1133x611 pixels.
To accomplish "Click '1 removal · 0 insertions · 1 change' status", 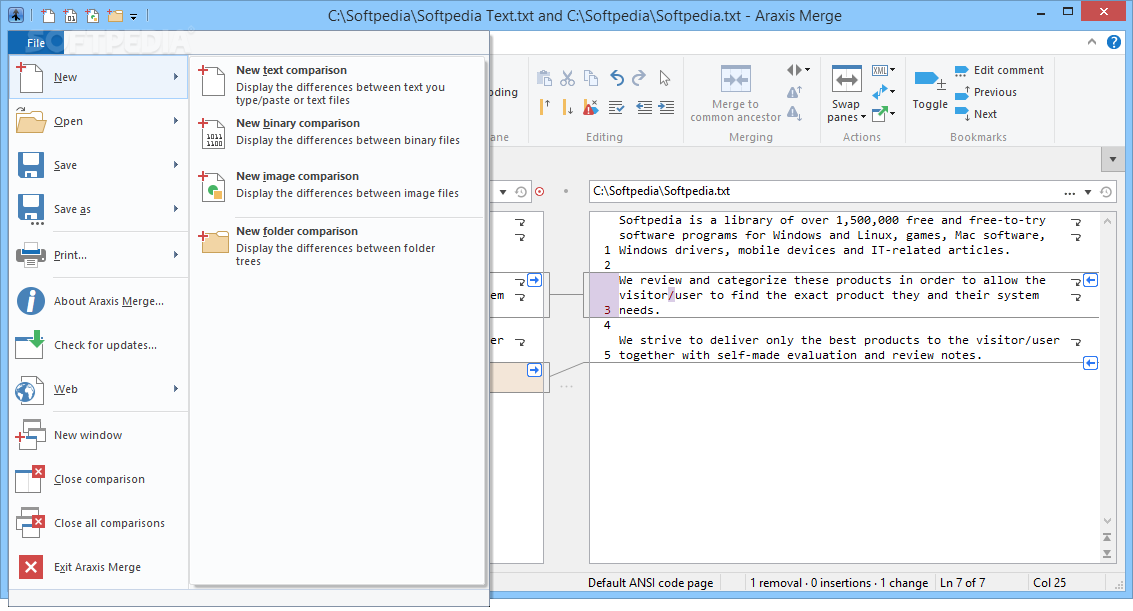I will point(839,583).
